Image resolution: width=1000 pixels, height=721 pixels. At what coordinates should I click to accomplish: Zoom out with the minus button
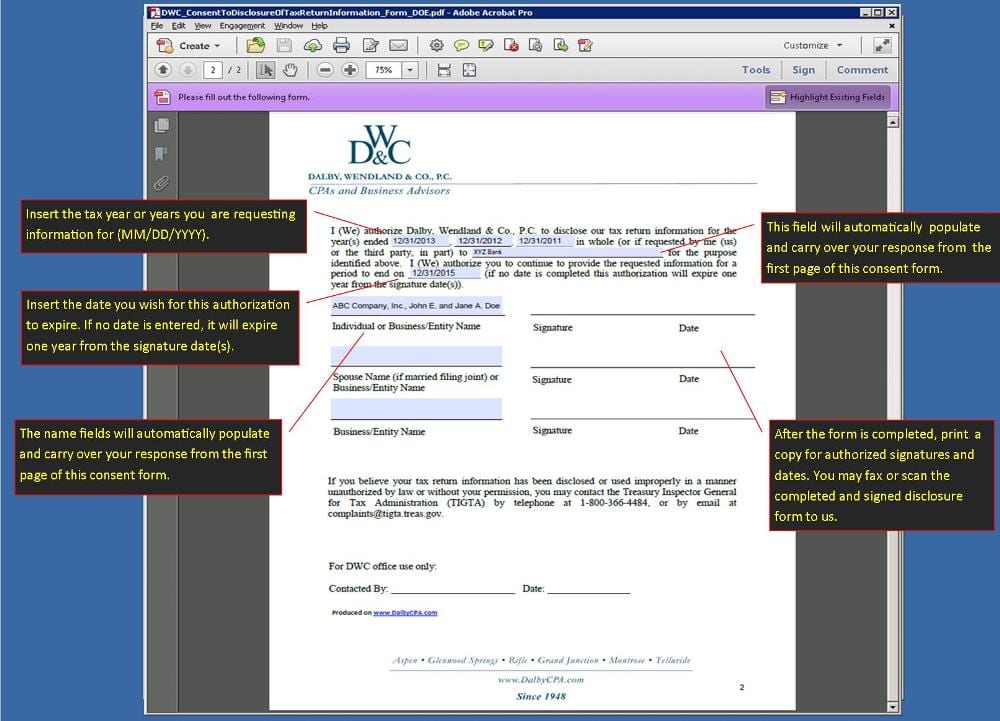click(325, 70)
